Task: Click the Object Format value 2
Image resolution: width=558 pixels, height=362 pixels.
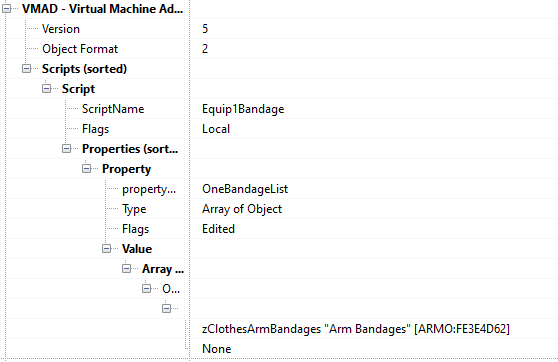Action: [x=205, y=49]
